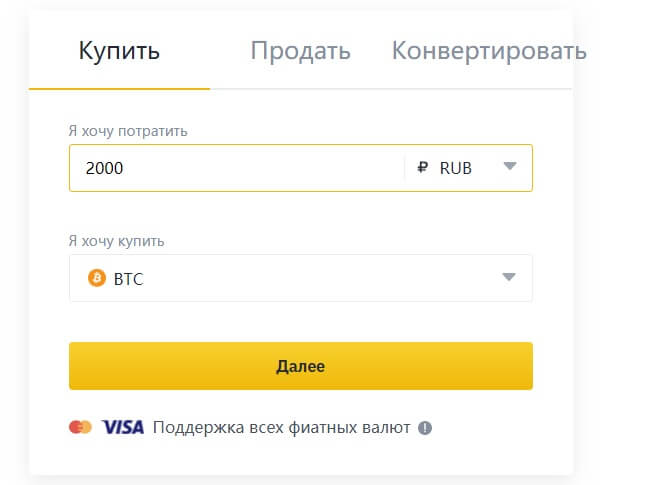Expand the RUB fiat currency dropdown arrow
Screen dimensions: 649x485
510,166
